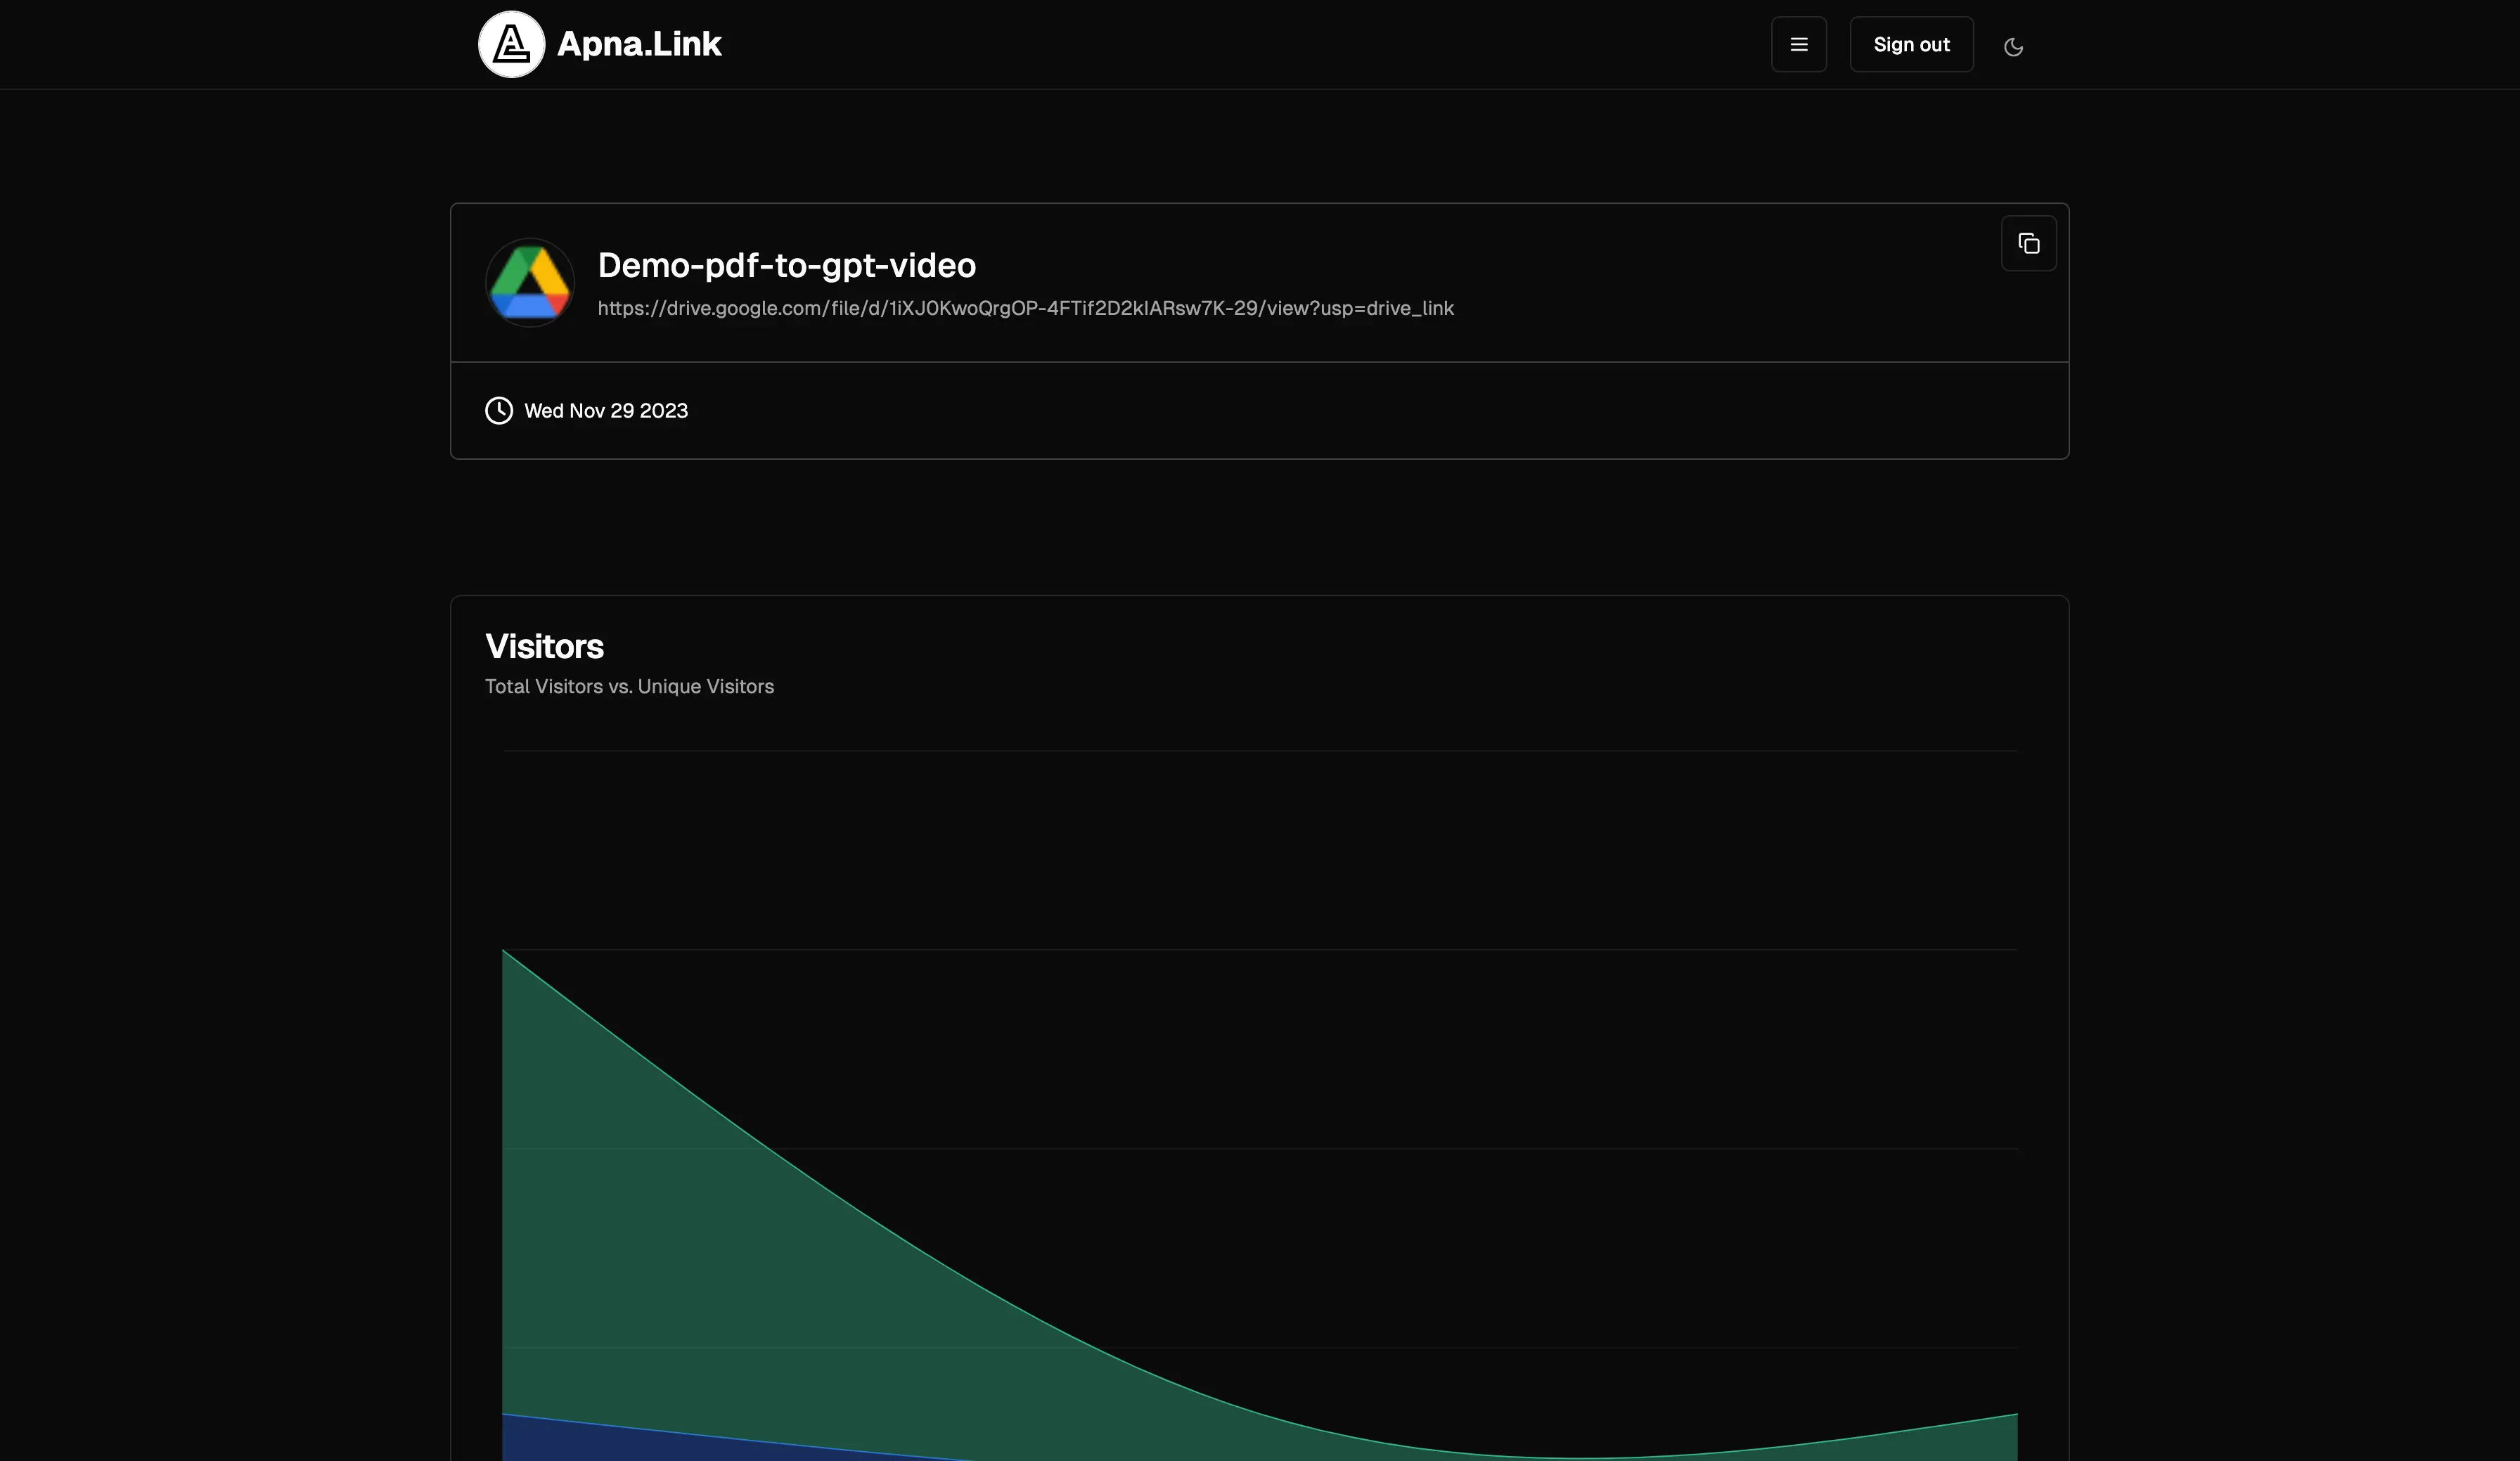
Task: Click the Apna.Link round logo icon
Action: (x=511, y=44)
